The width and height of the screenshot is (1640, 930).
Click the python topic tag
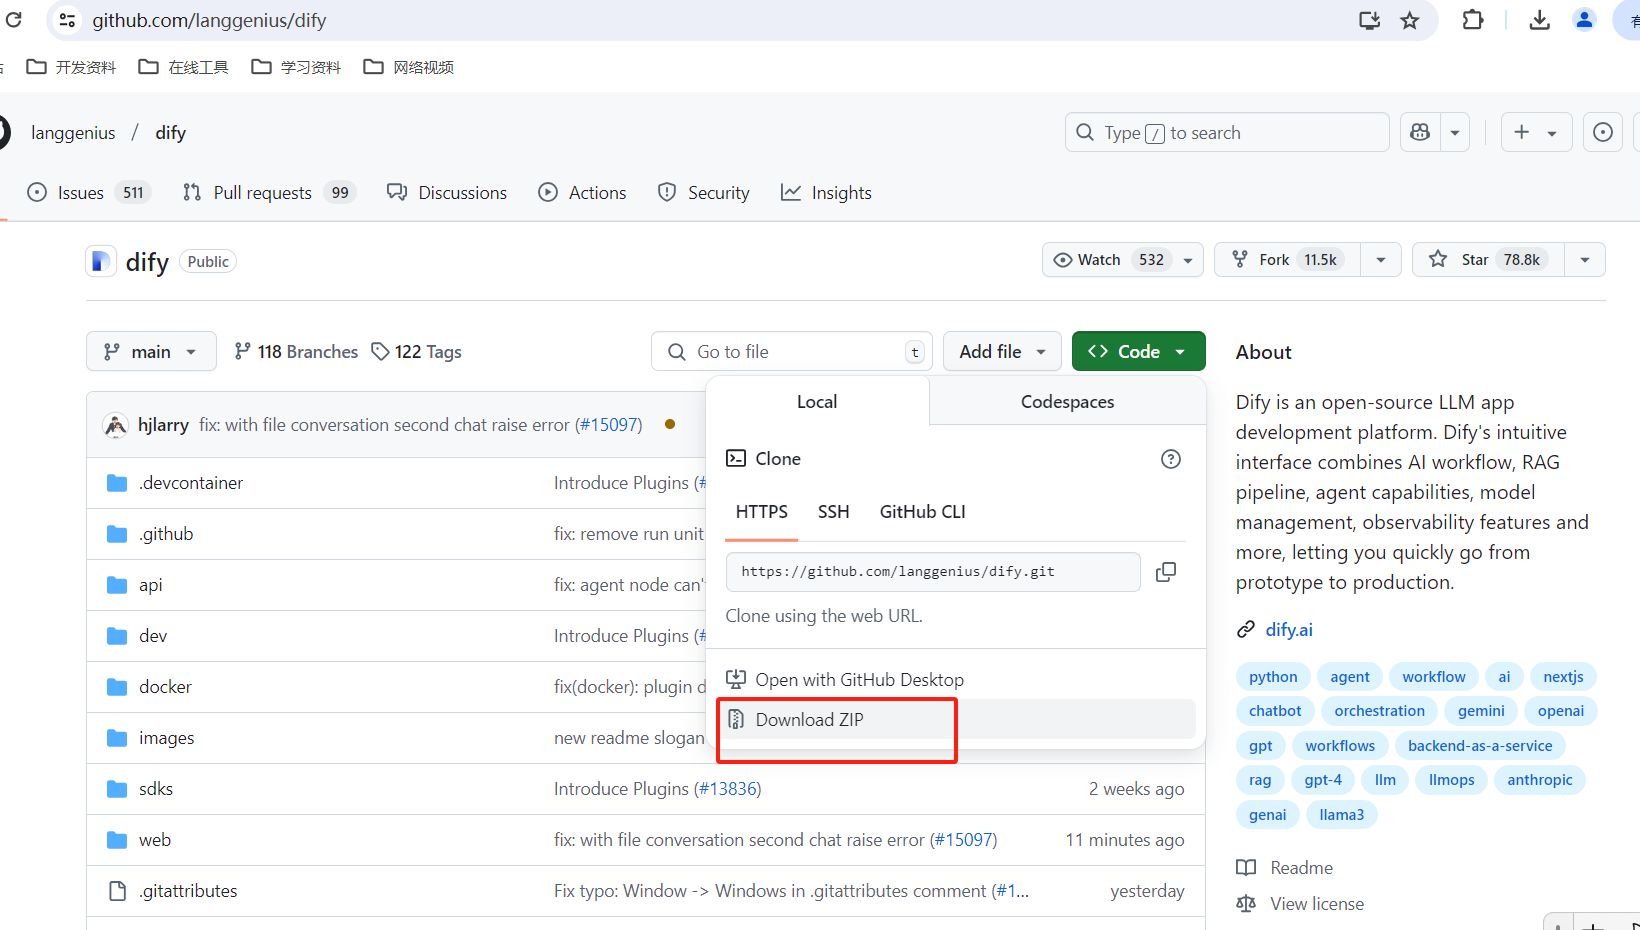pos(1273,677)
